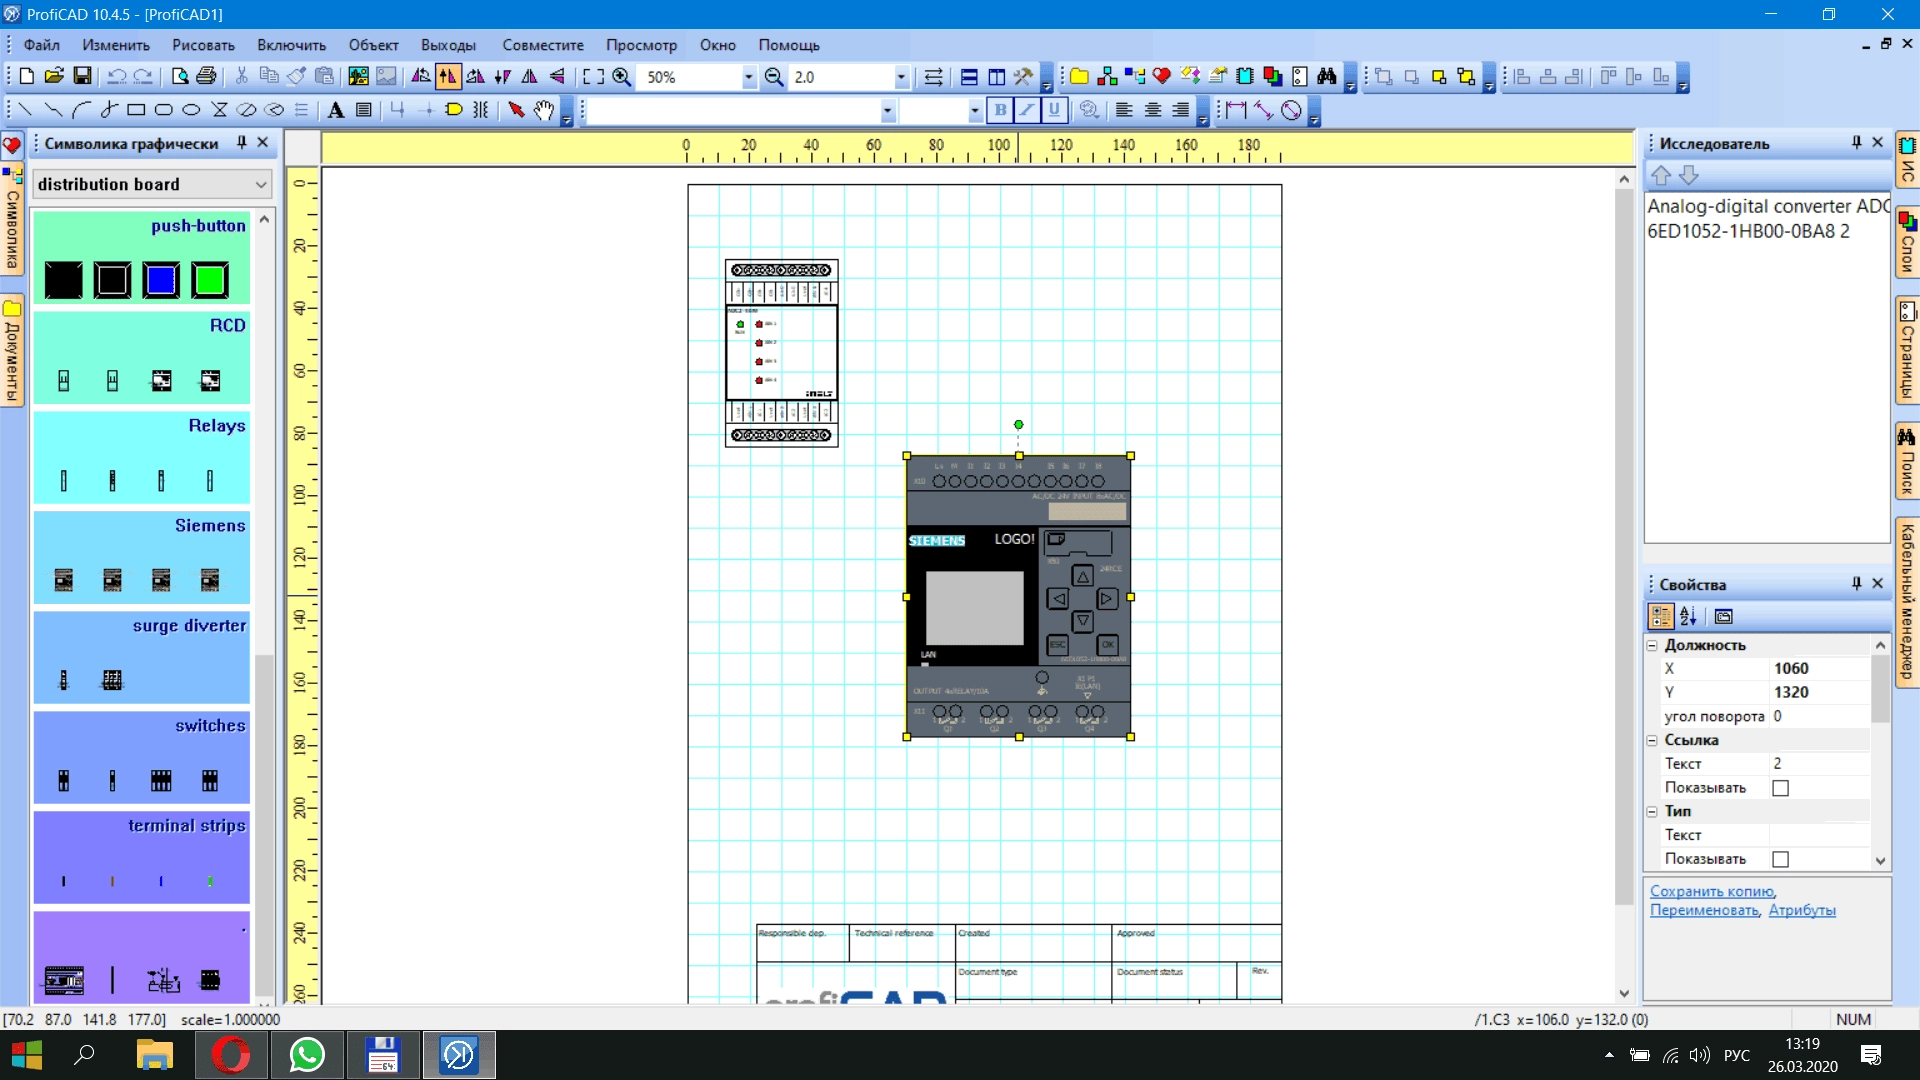This screenshot has height=1080, width=1920.
Task: Open the Файл menu
Action: [x=41, y=45]
